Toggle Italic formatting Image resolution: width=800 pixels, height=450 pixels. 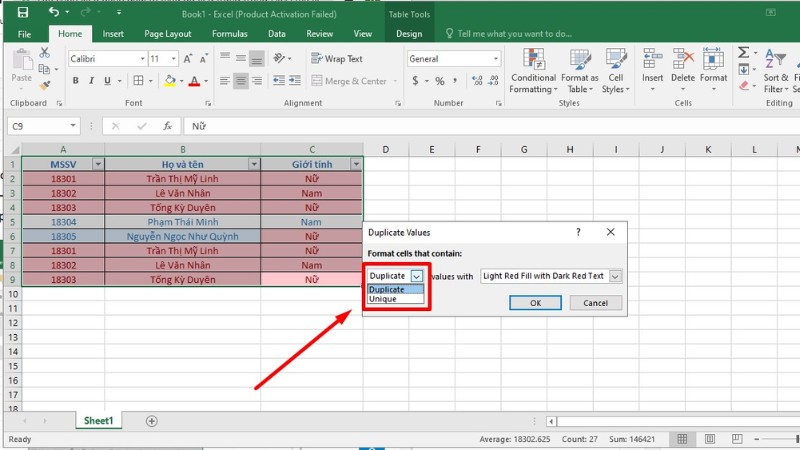91,81
